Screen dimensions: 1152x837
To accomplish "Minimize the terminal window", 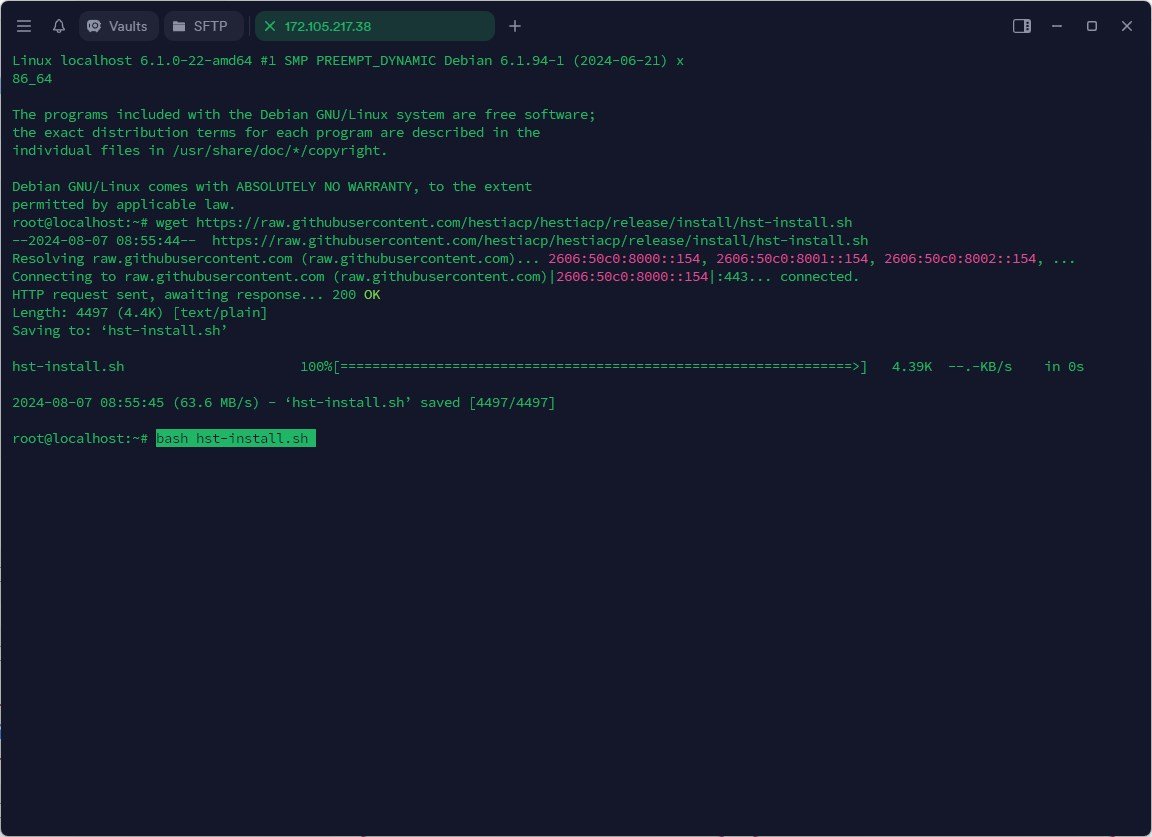I will (1056, 26).
